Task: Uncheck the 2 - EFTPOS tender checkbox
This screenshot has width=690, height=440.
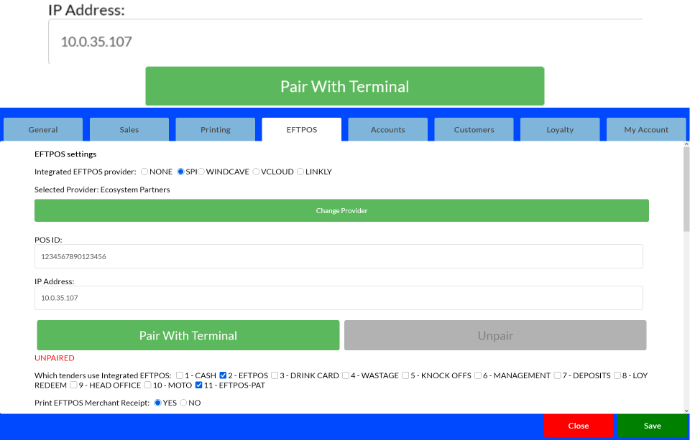Action: [x=224, y=375]
